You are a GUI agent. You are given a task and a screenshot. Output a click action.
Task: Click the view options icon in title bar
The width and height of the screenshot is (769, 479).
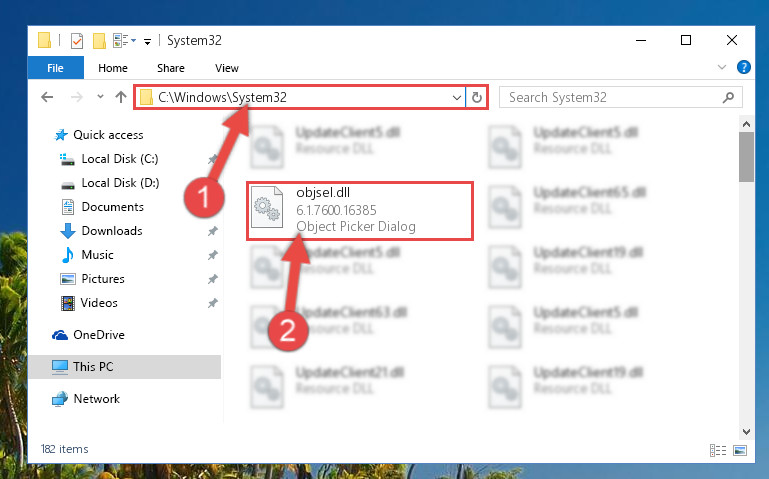click(x=124, y=41)
